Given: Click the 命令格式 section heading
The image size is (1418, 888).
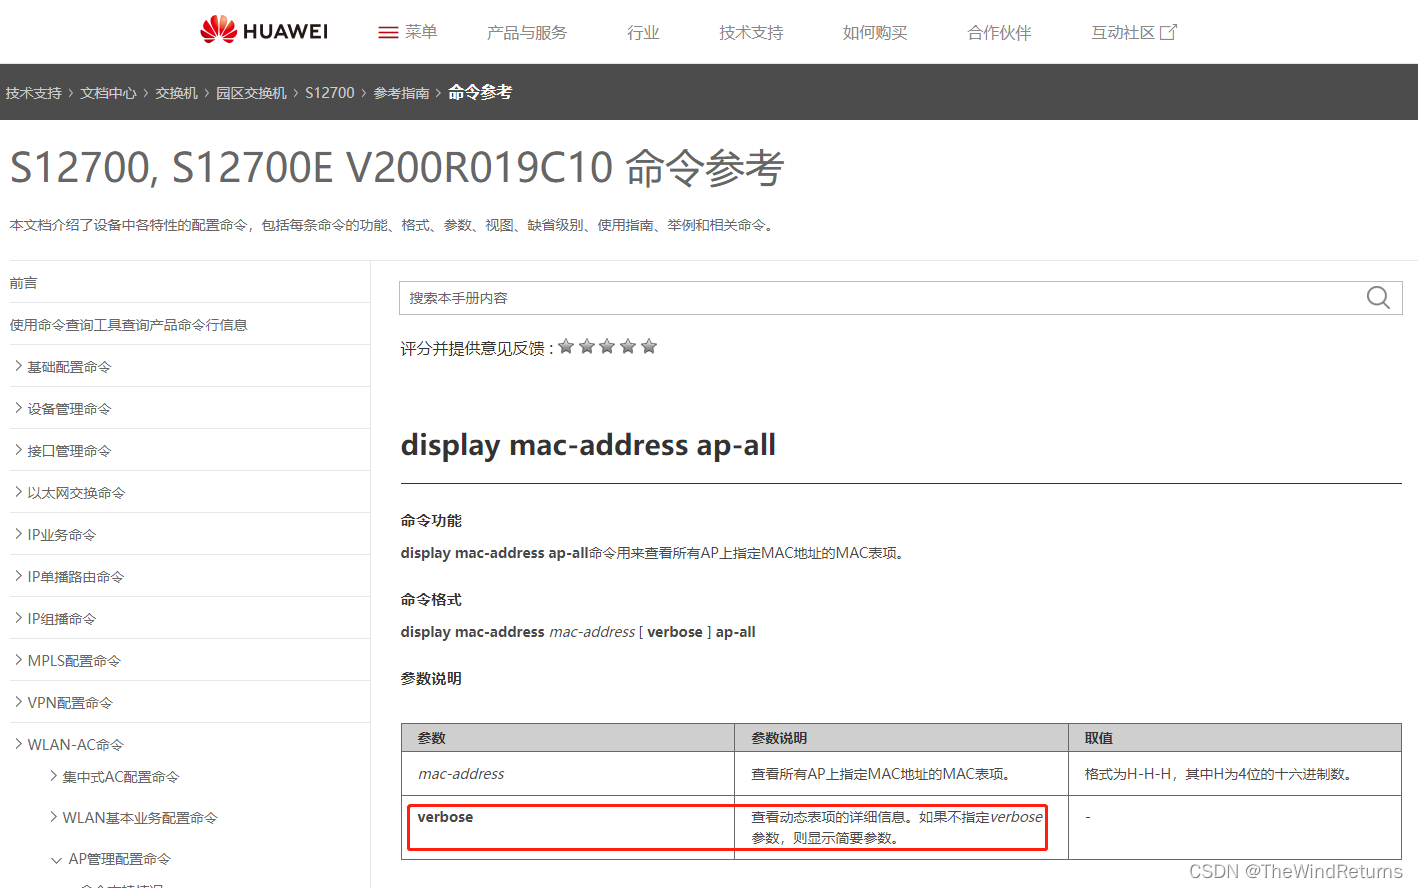Looking at the screenshot, I should coord(431,599).
